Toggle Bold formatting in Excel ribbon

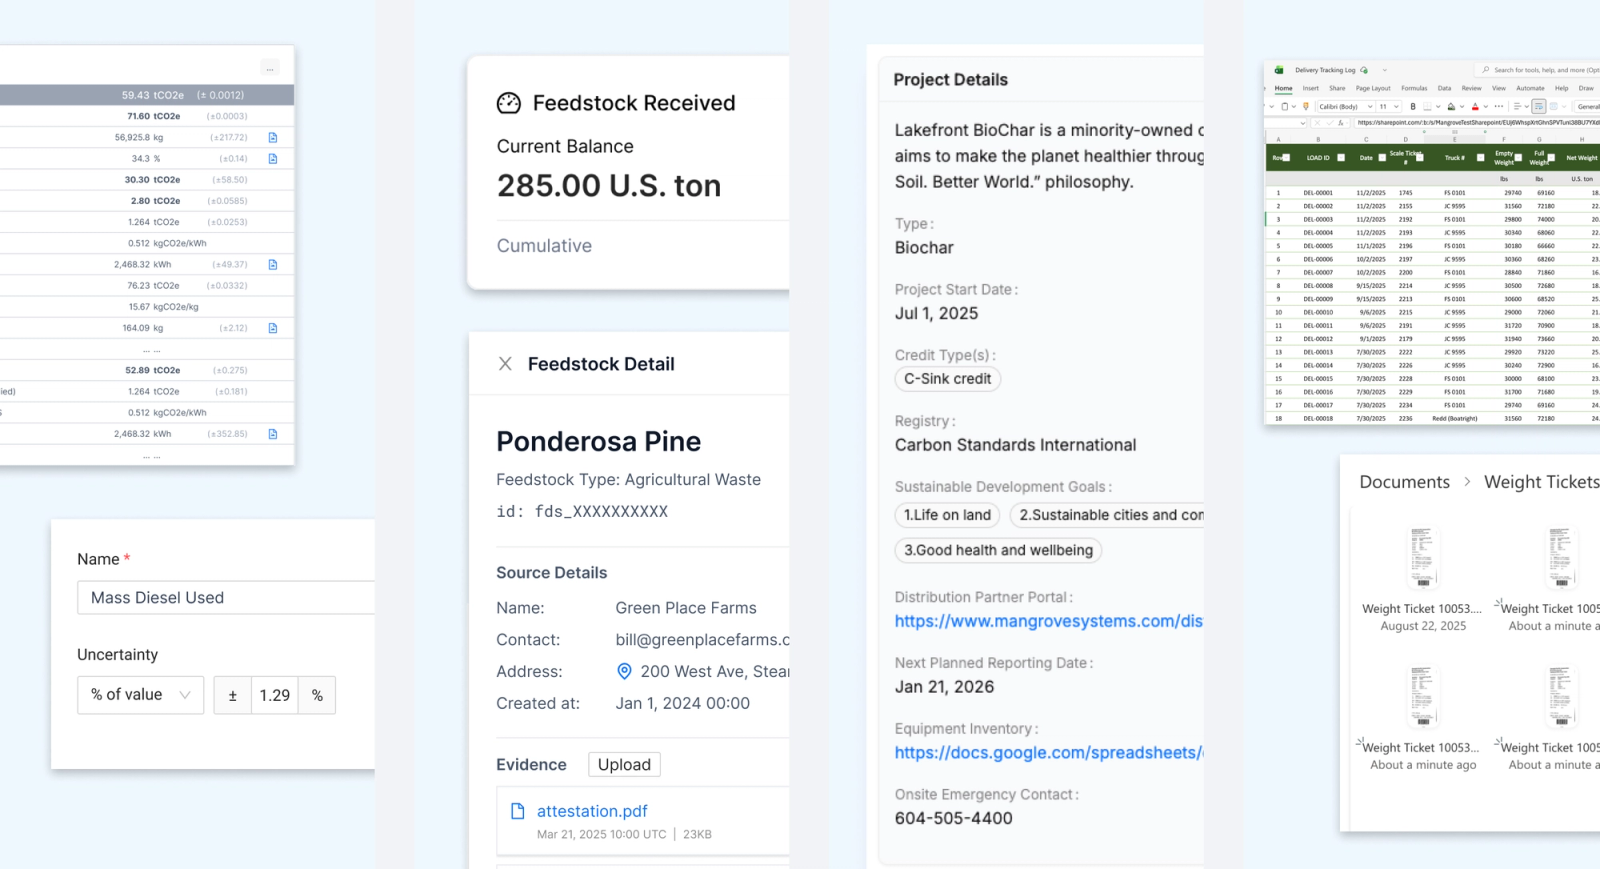click(1413, 106)
